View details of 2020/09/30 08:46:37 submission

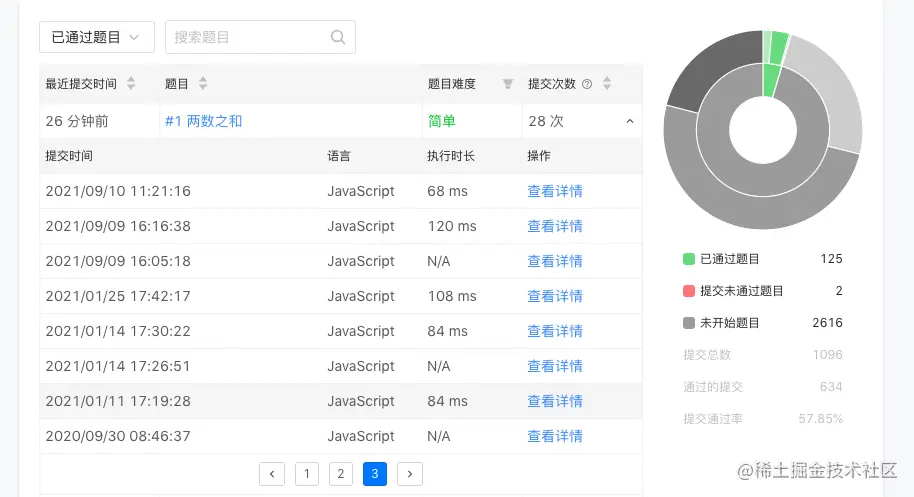555,436
